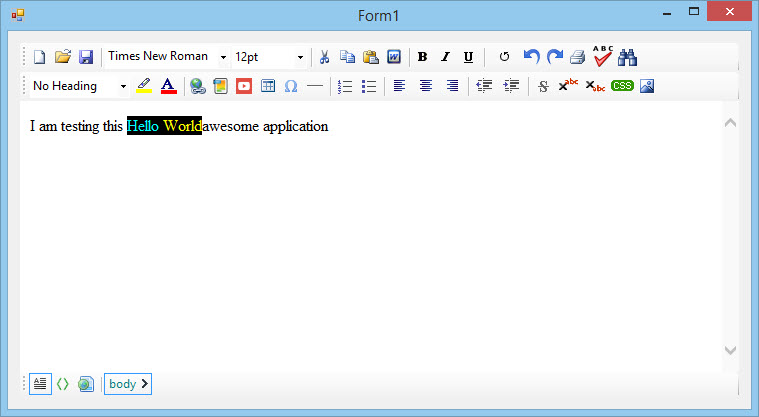Screen dimensions: 759x417
Task: Open Times New Roman font dropdown
Action: click(x=223, y=57)
